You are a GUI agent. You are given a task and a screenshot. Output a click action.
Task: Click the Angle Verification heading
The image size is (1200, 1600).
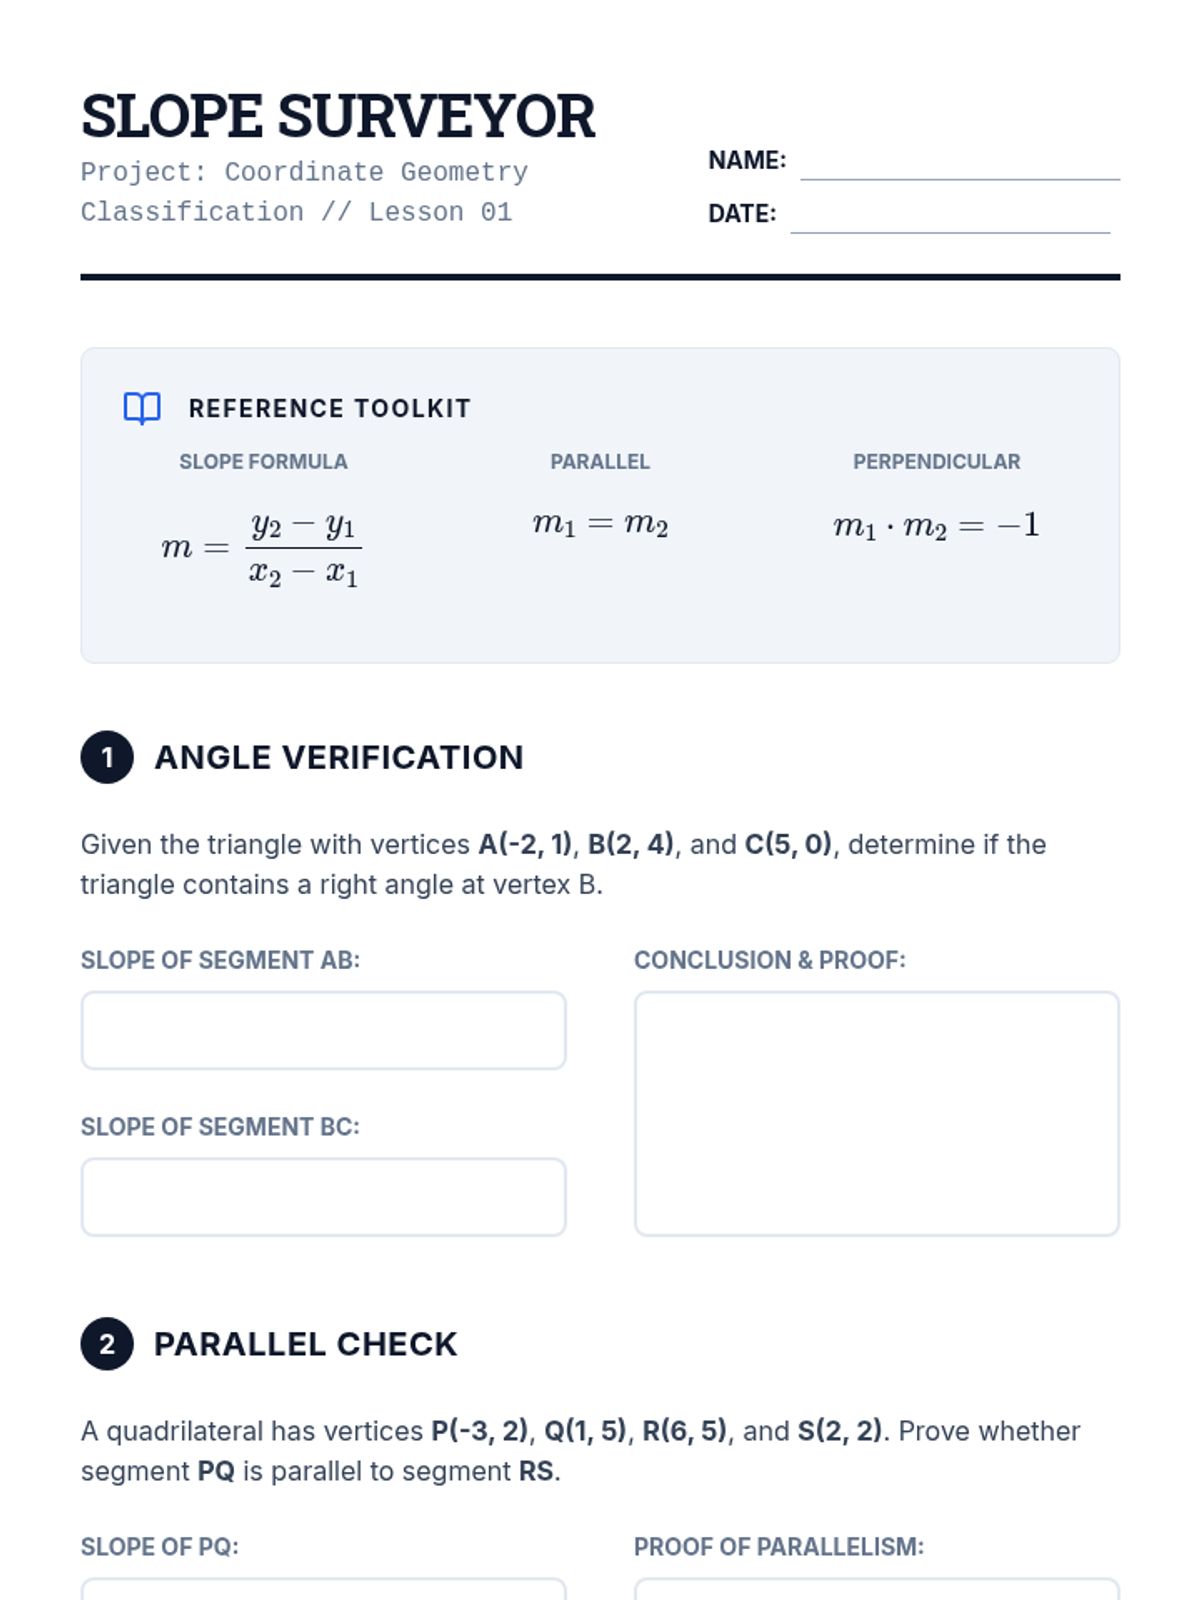point(339,757)
